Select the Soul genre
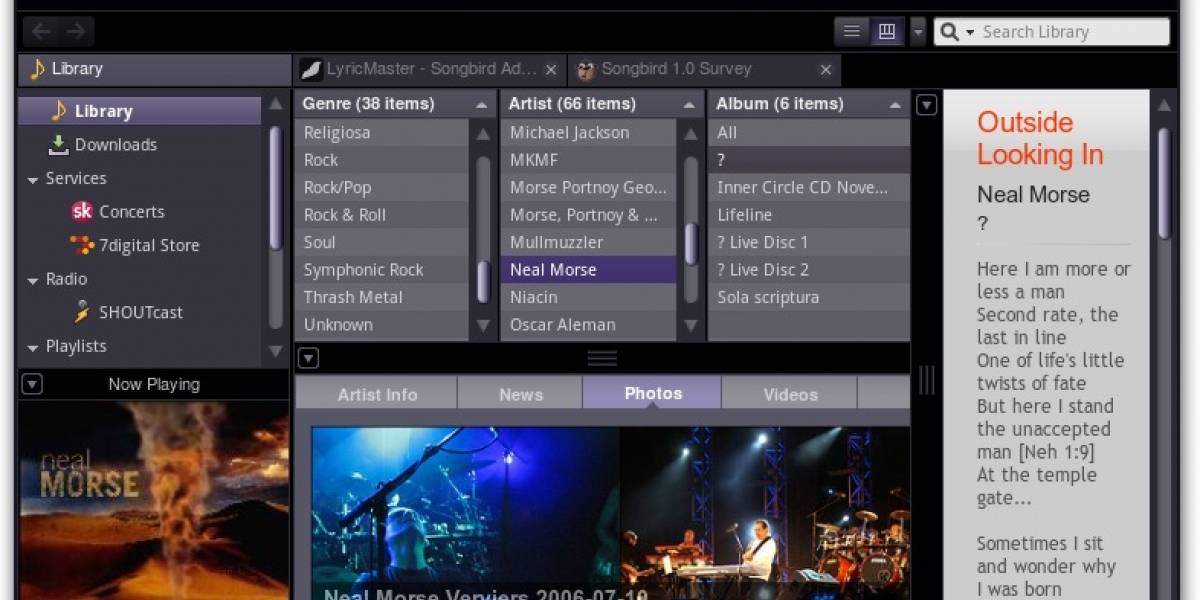Screen dimensions: 1200x600 click(x=381, y=242)
